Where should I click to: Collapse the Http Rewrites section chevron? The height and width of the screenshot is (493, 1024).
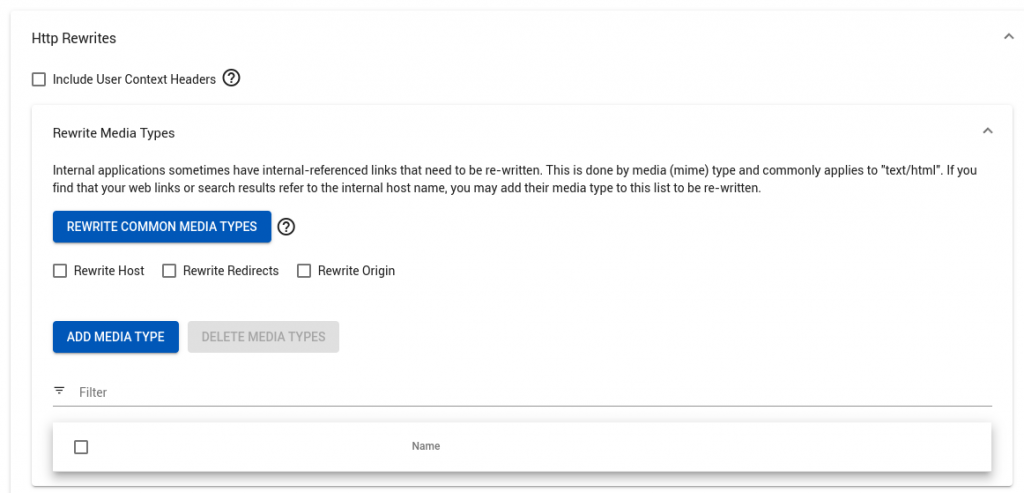pos(1007,37)
